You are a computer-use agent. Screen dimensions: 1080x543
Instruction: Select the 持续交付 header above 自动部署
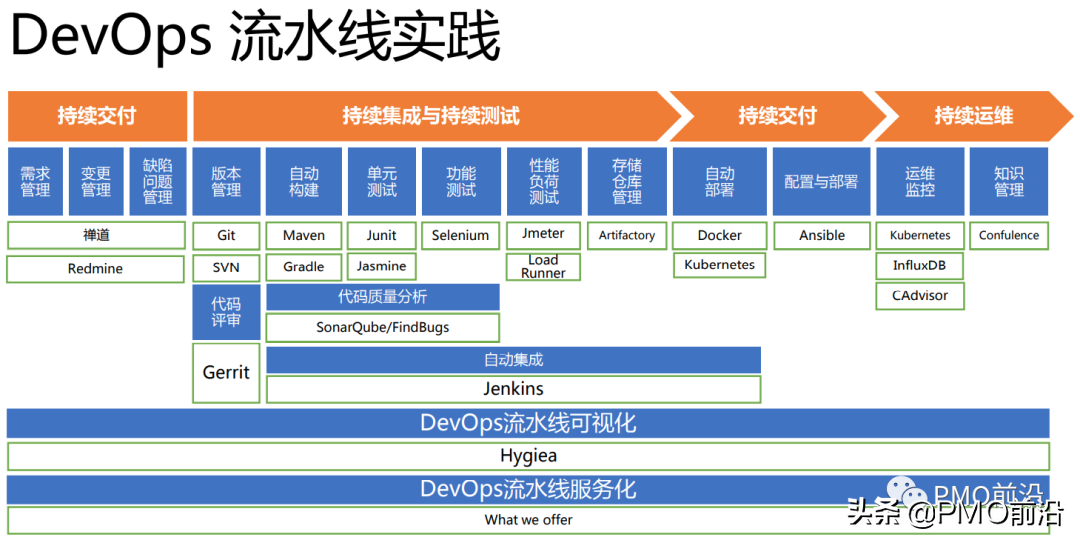(777, 116)
